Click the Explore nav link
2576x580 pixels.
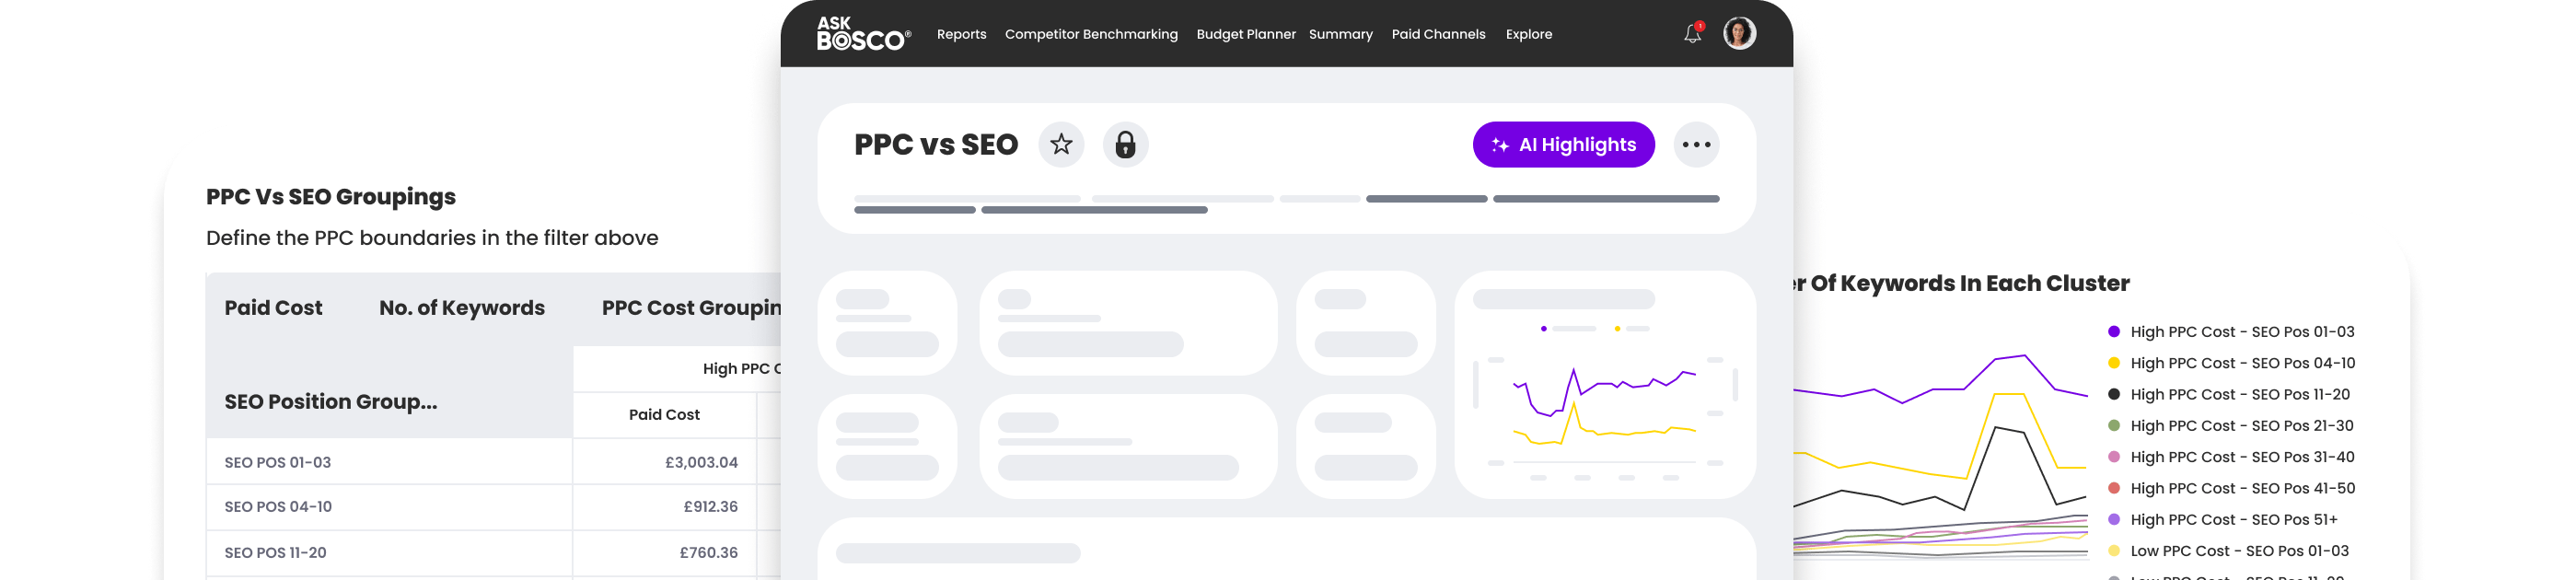coord(1528,34)
